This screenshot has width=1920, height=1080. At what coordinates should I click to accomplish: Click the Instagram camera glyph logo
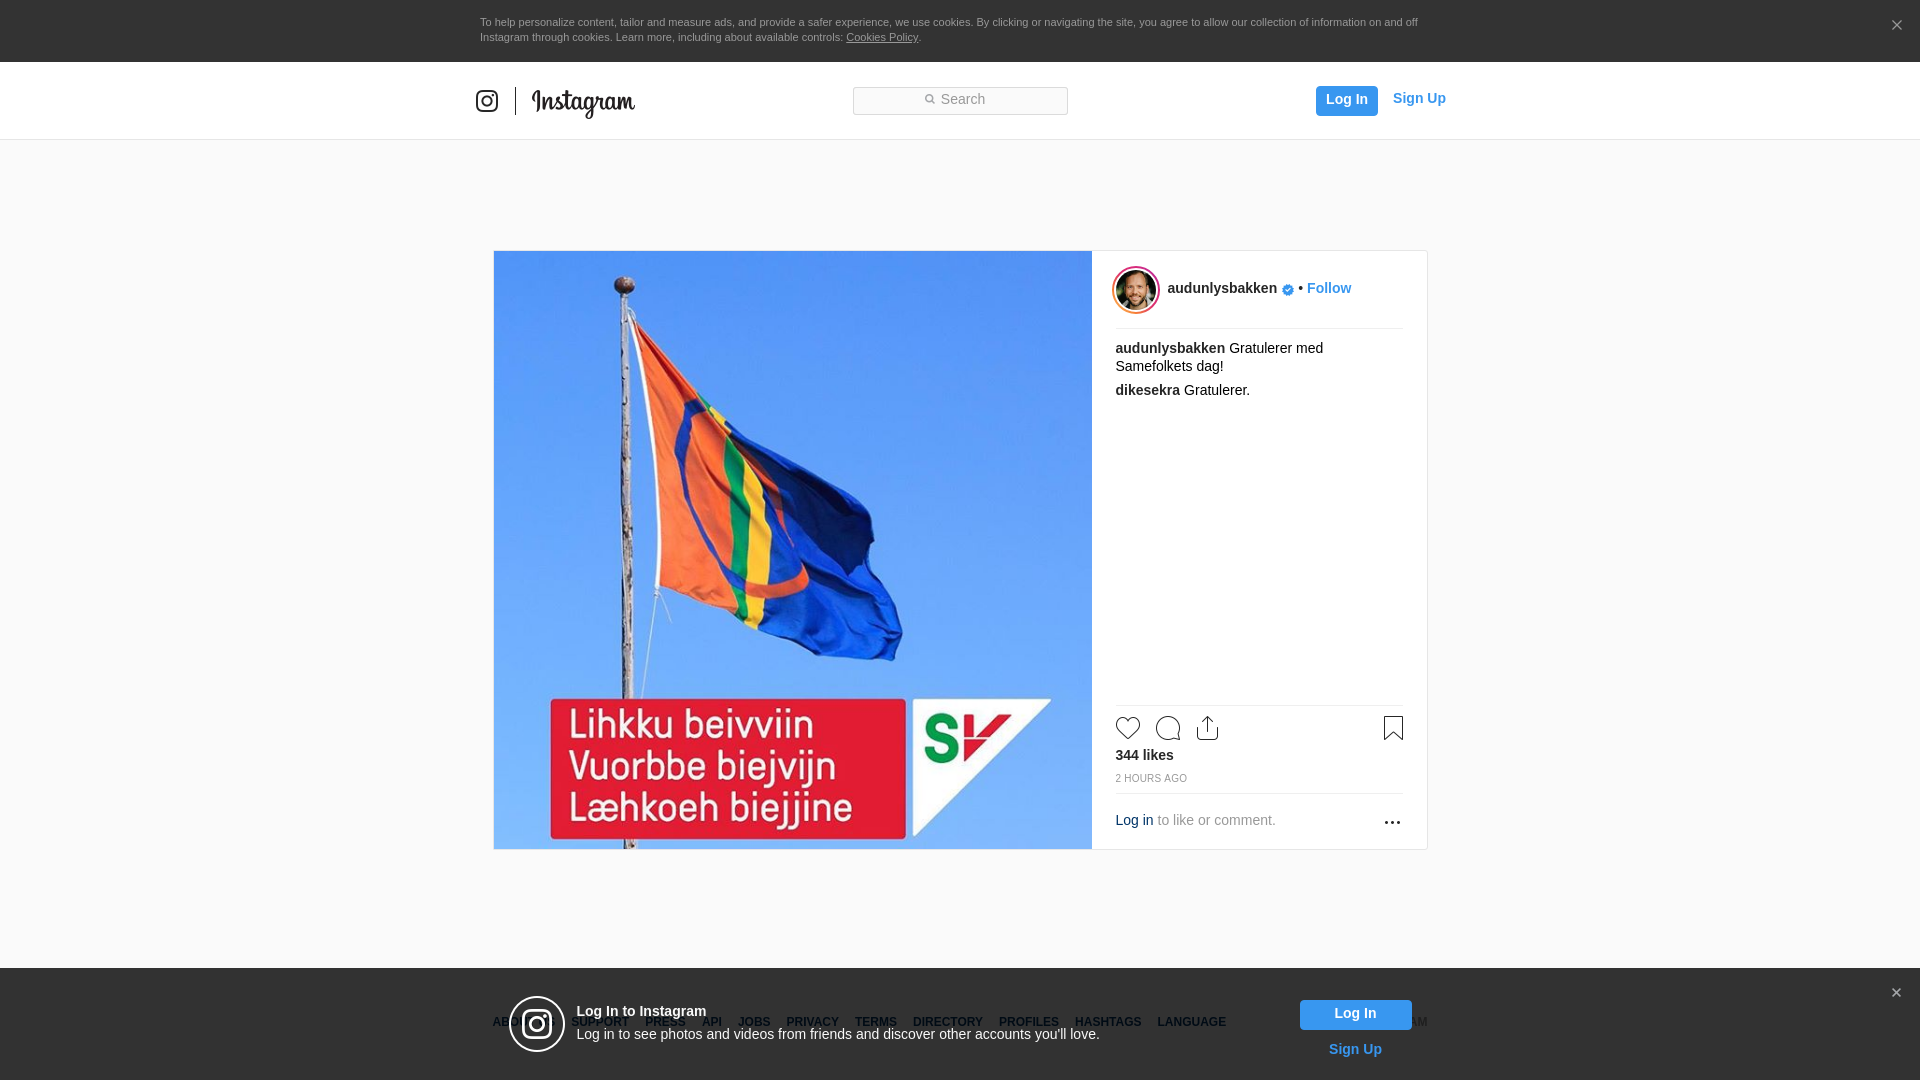[487, 101]
